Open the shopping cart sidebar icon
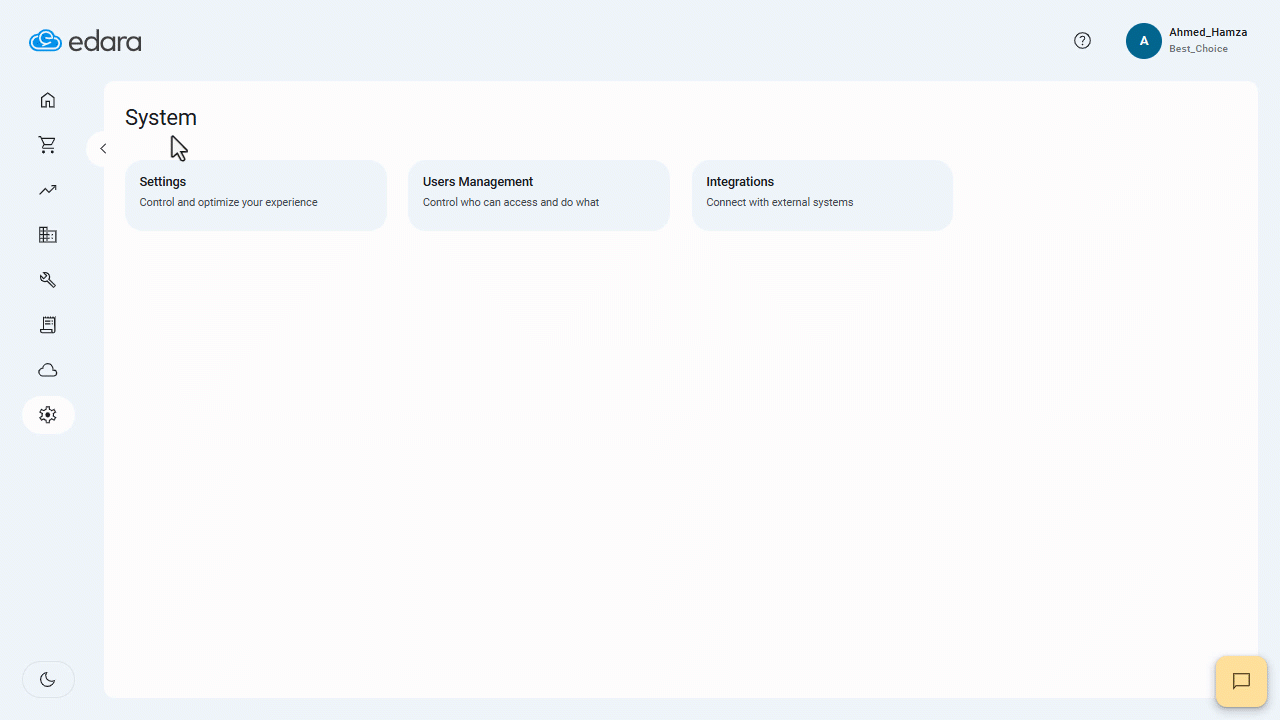Viewport: 1280px width, 720px height. pos(47,145)
